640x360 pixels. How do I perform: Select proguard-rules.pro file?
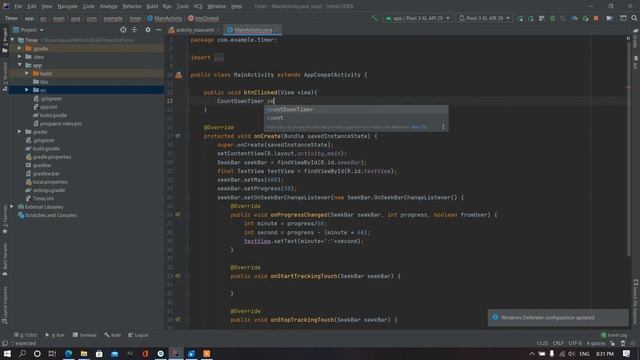point(58,123)
